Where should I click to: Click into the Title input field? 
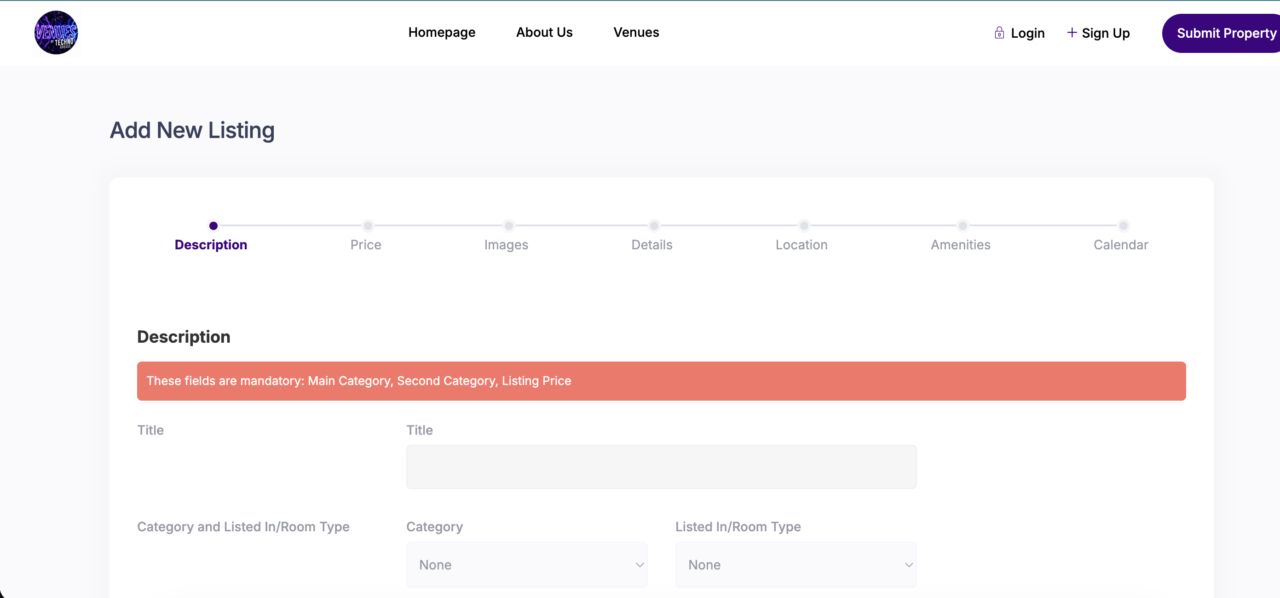click(661, 467)
